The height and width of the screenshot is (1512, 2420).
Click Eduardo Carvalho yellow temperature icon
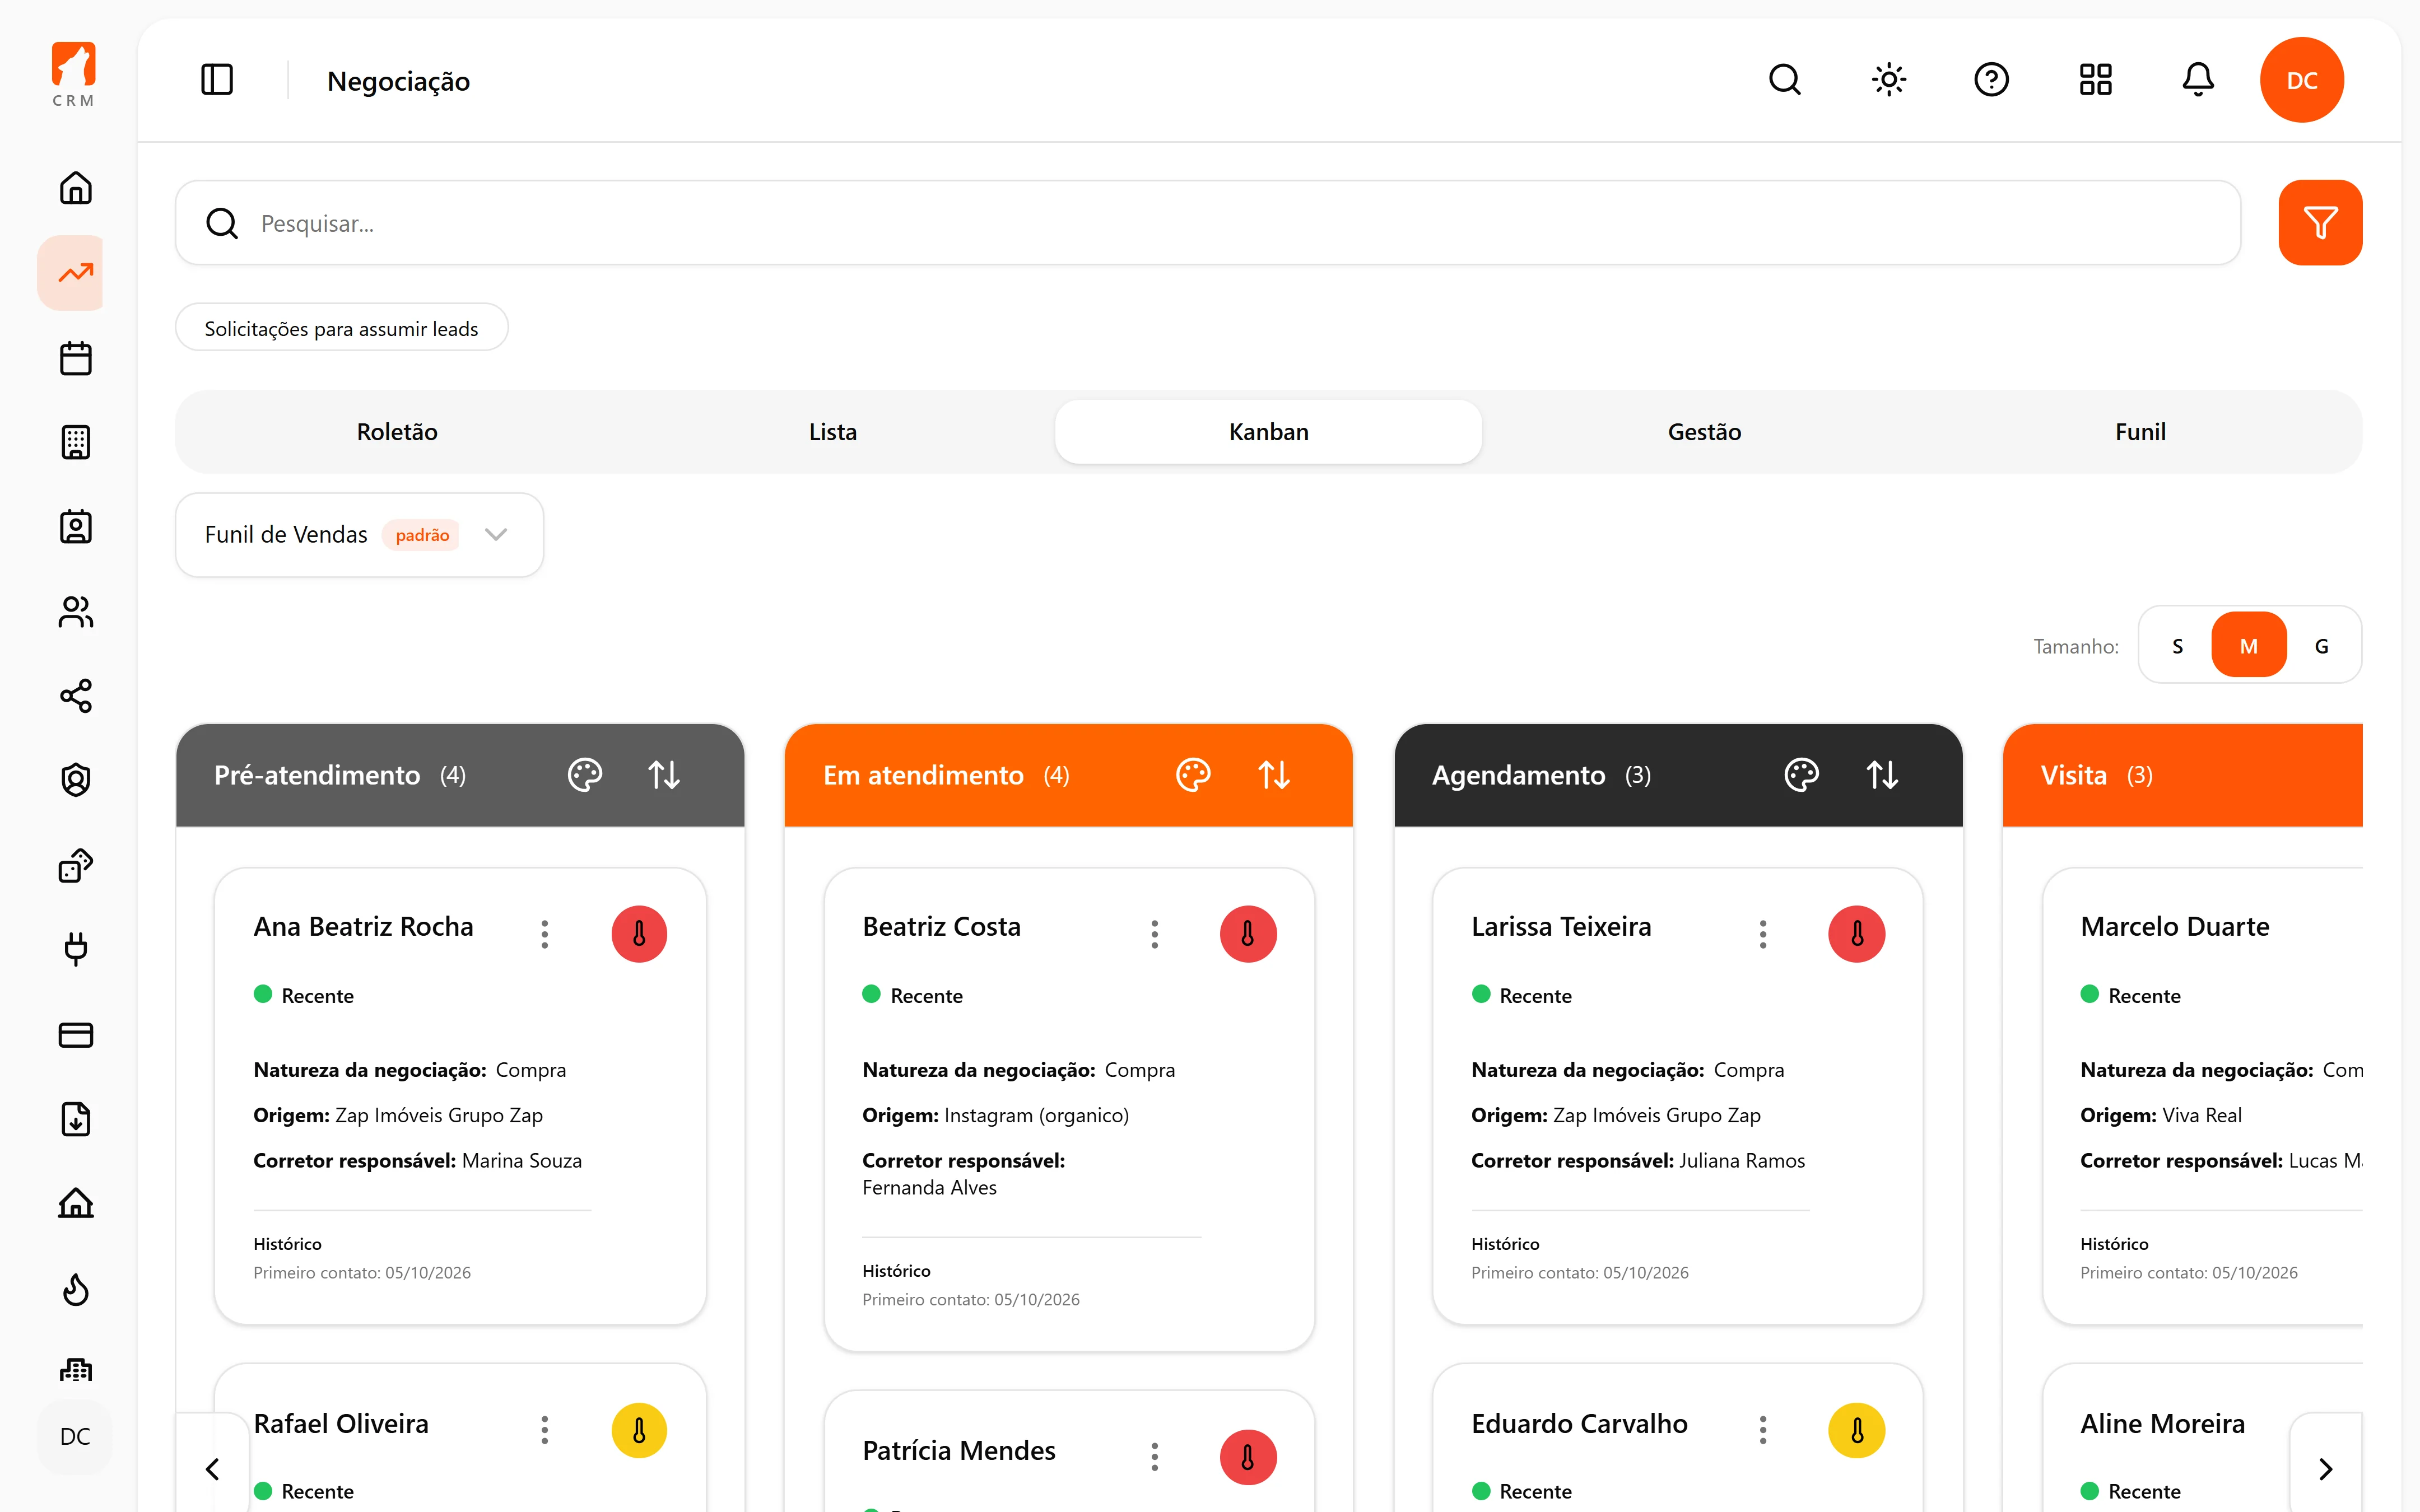[1857, 1430]
